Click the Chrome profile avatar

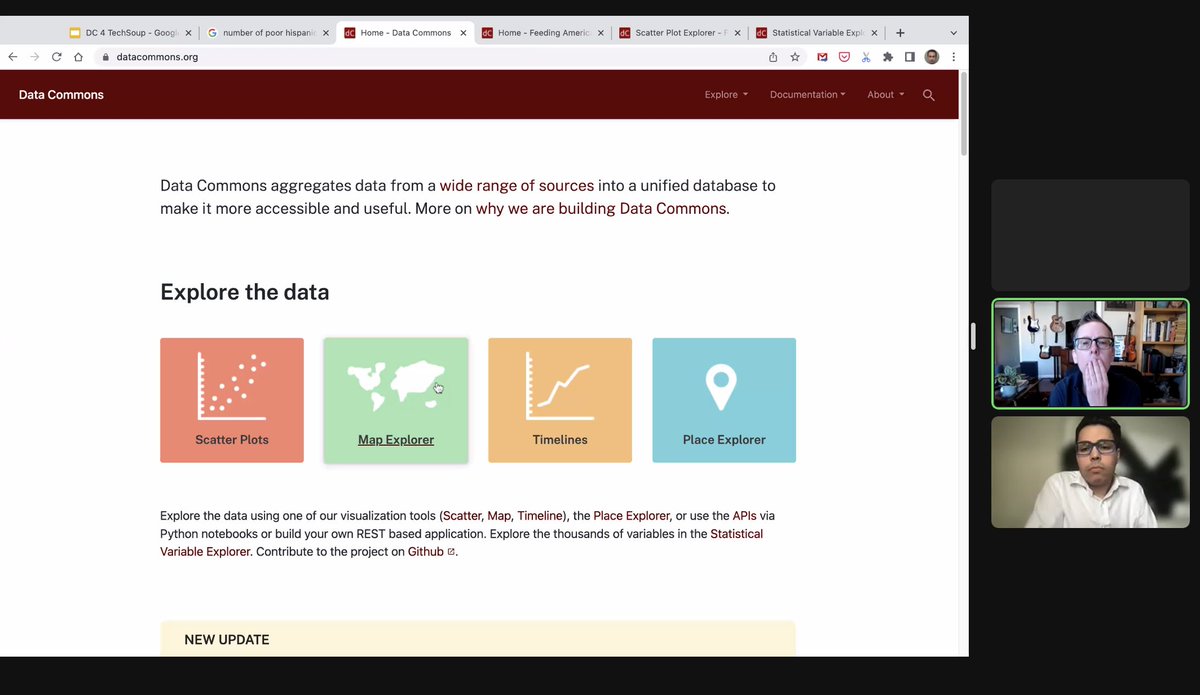tap(932, 57)
